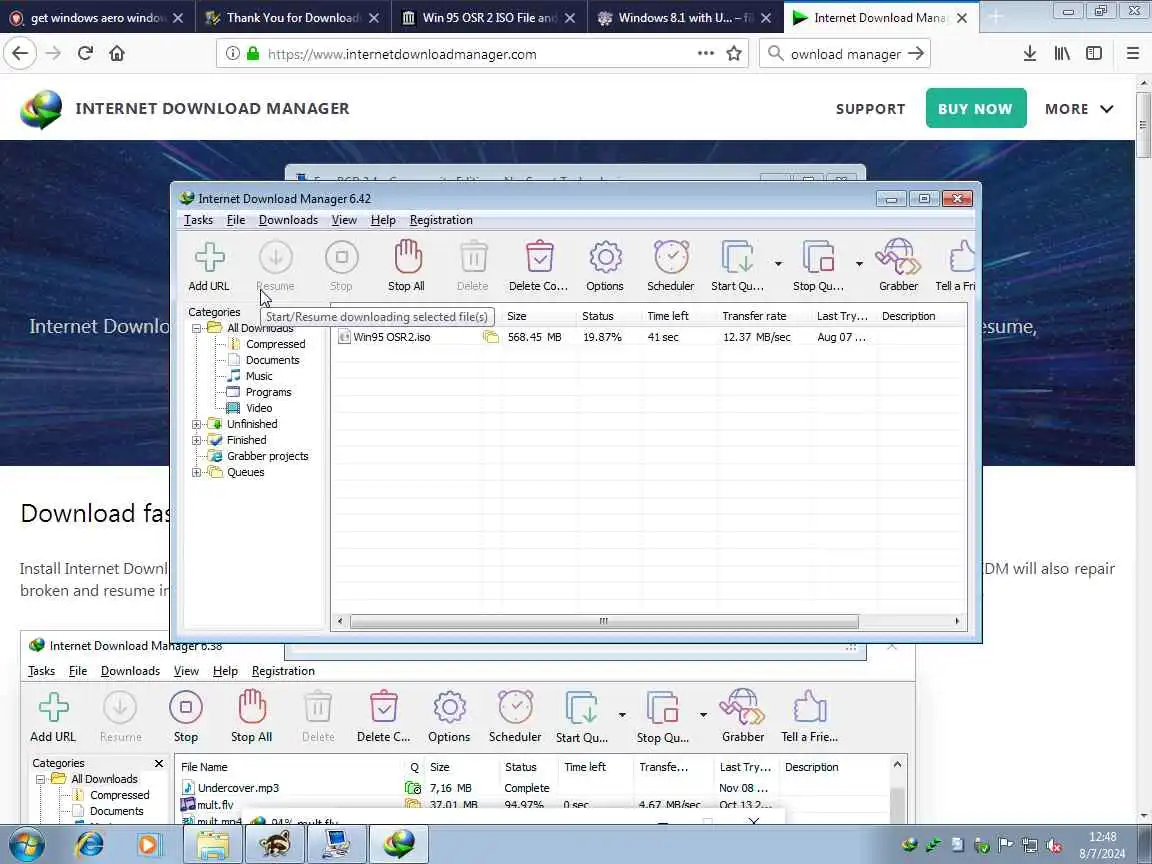This screenshot has width=1152, height=864.
Task: Open Windows Start button
Action: coord(26,844)
